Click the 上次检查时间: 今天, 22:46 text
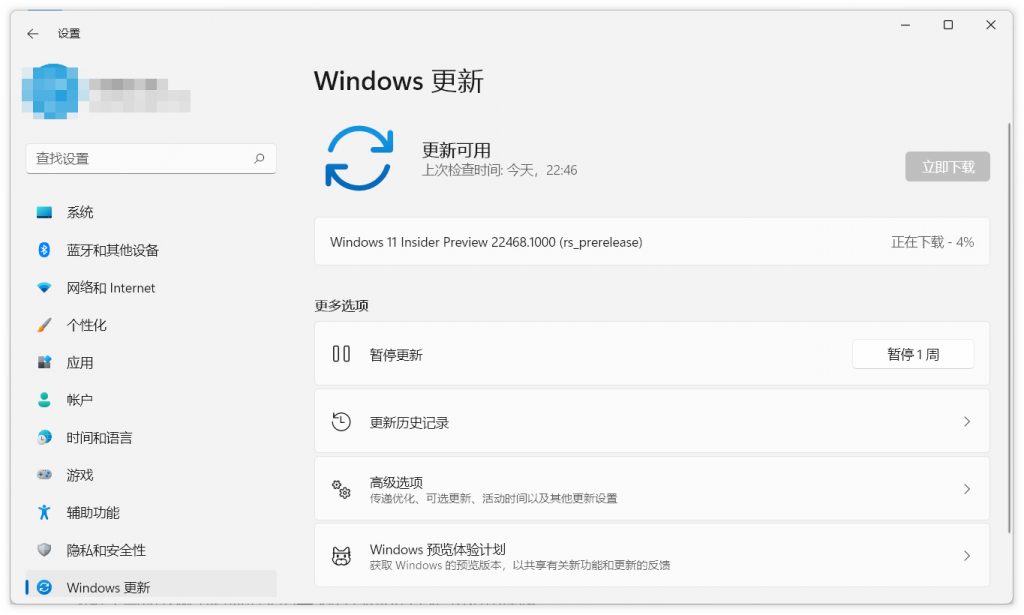Viewport: 1024px width, 615px height. (500, 170)
